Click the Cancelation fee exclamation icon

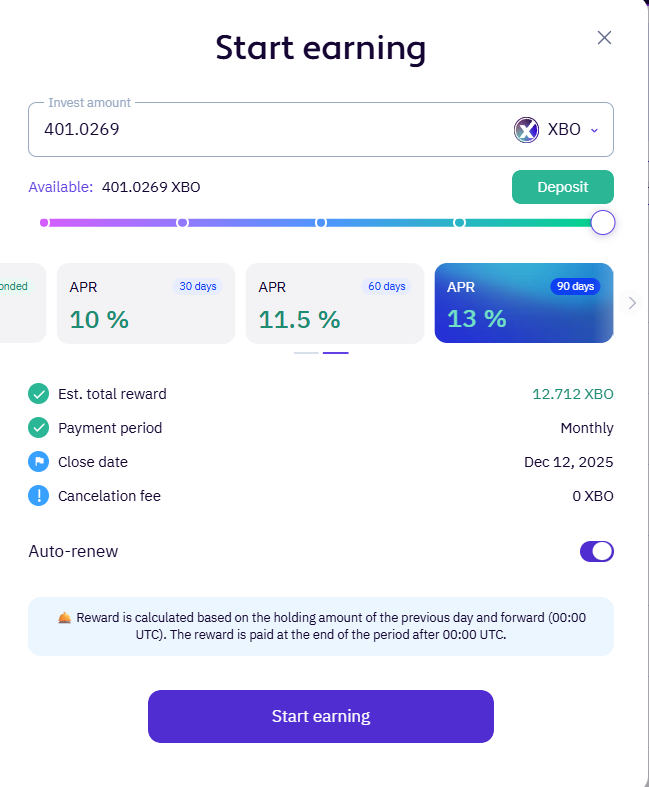[x=39, y=496]
